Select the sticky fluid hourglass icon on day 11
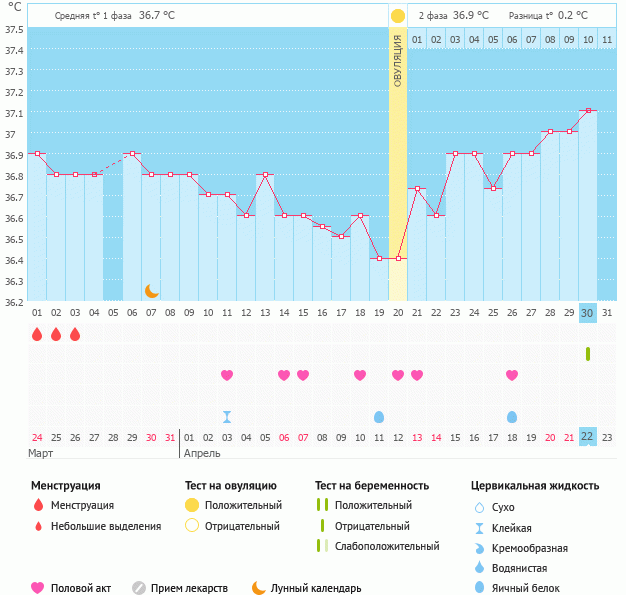 pyautogui.click(x=227, y=417)
